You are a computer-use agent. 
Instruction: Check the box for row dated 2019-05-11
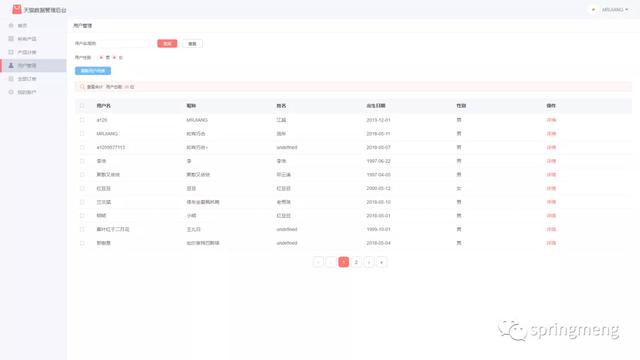82,133
